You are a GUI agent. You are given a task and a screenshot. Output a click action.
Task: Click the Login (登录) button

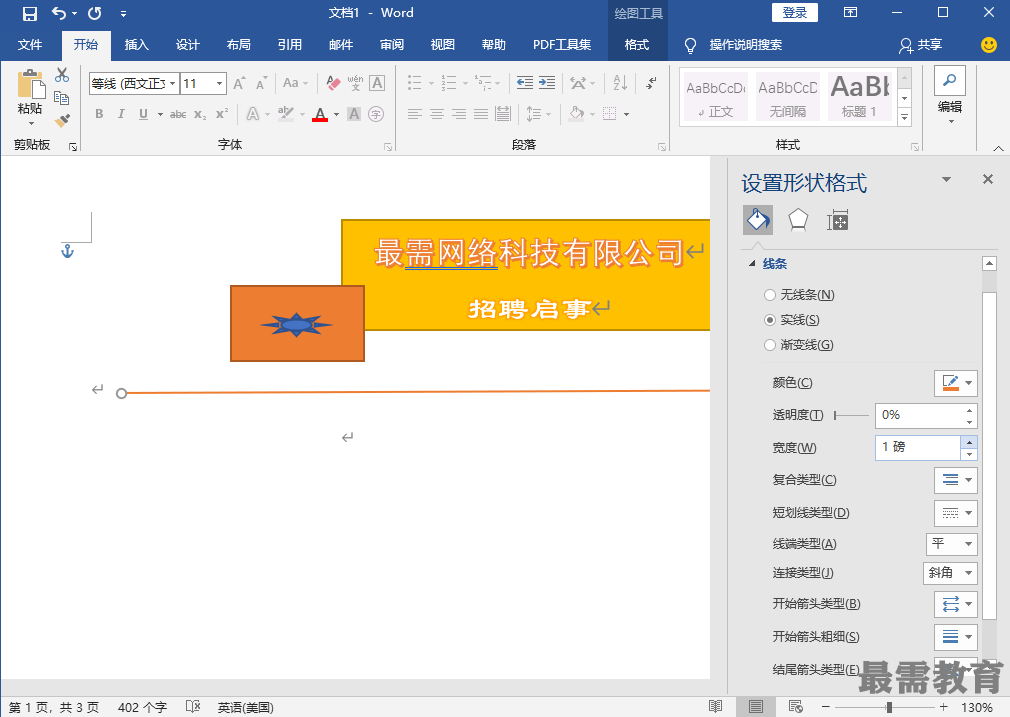point(795,13)
